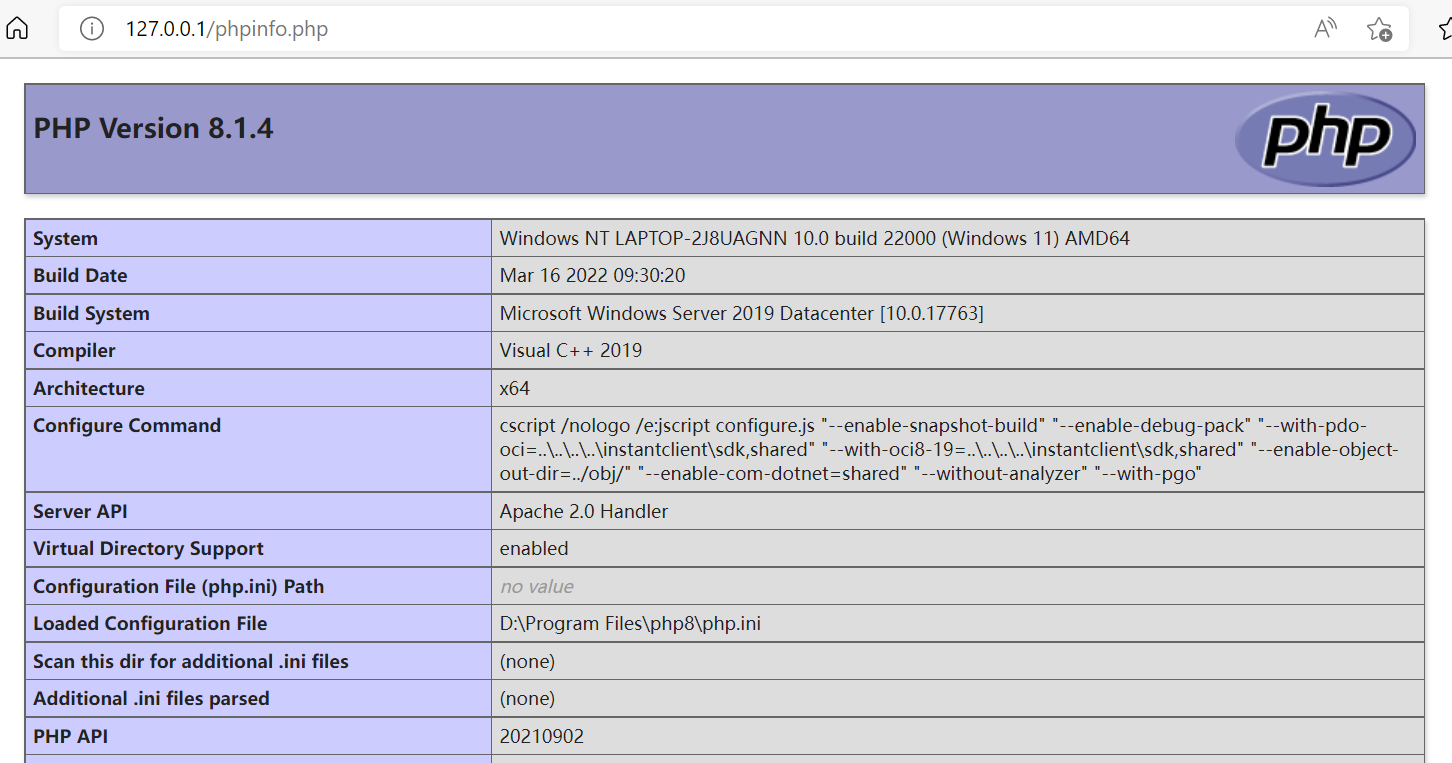
Task: Click the Additional .ini files parsed label
Action: click(151, 698)
